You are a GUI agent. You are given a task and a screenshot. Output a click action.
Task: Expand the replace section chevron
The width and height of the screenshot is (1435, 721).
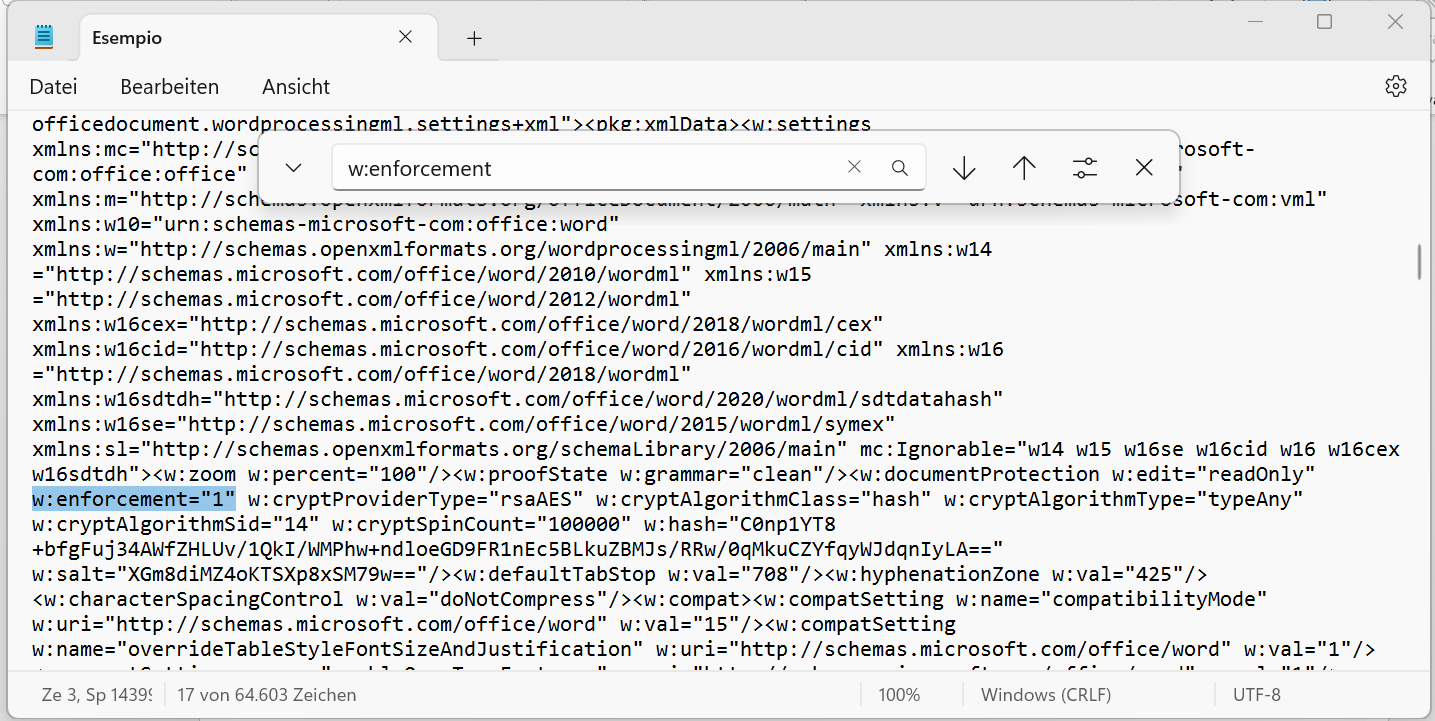point(293,168)
